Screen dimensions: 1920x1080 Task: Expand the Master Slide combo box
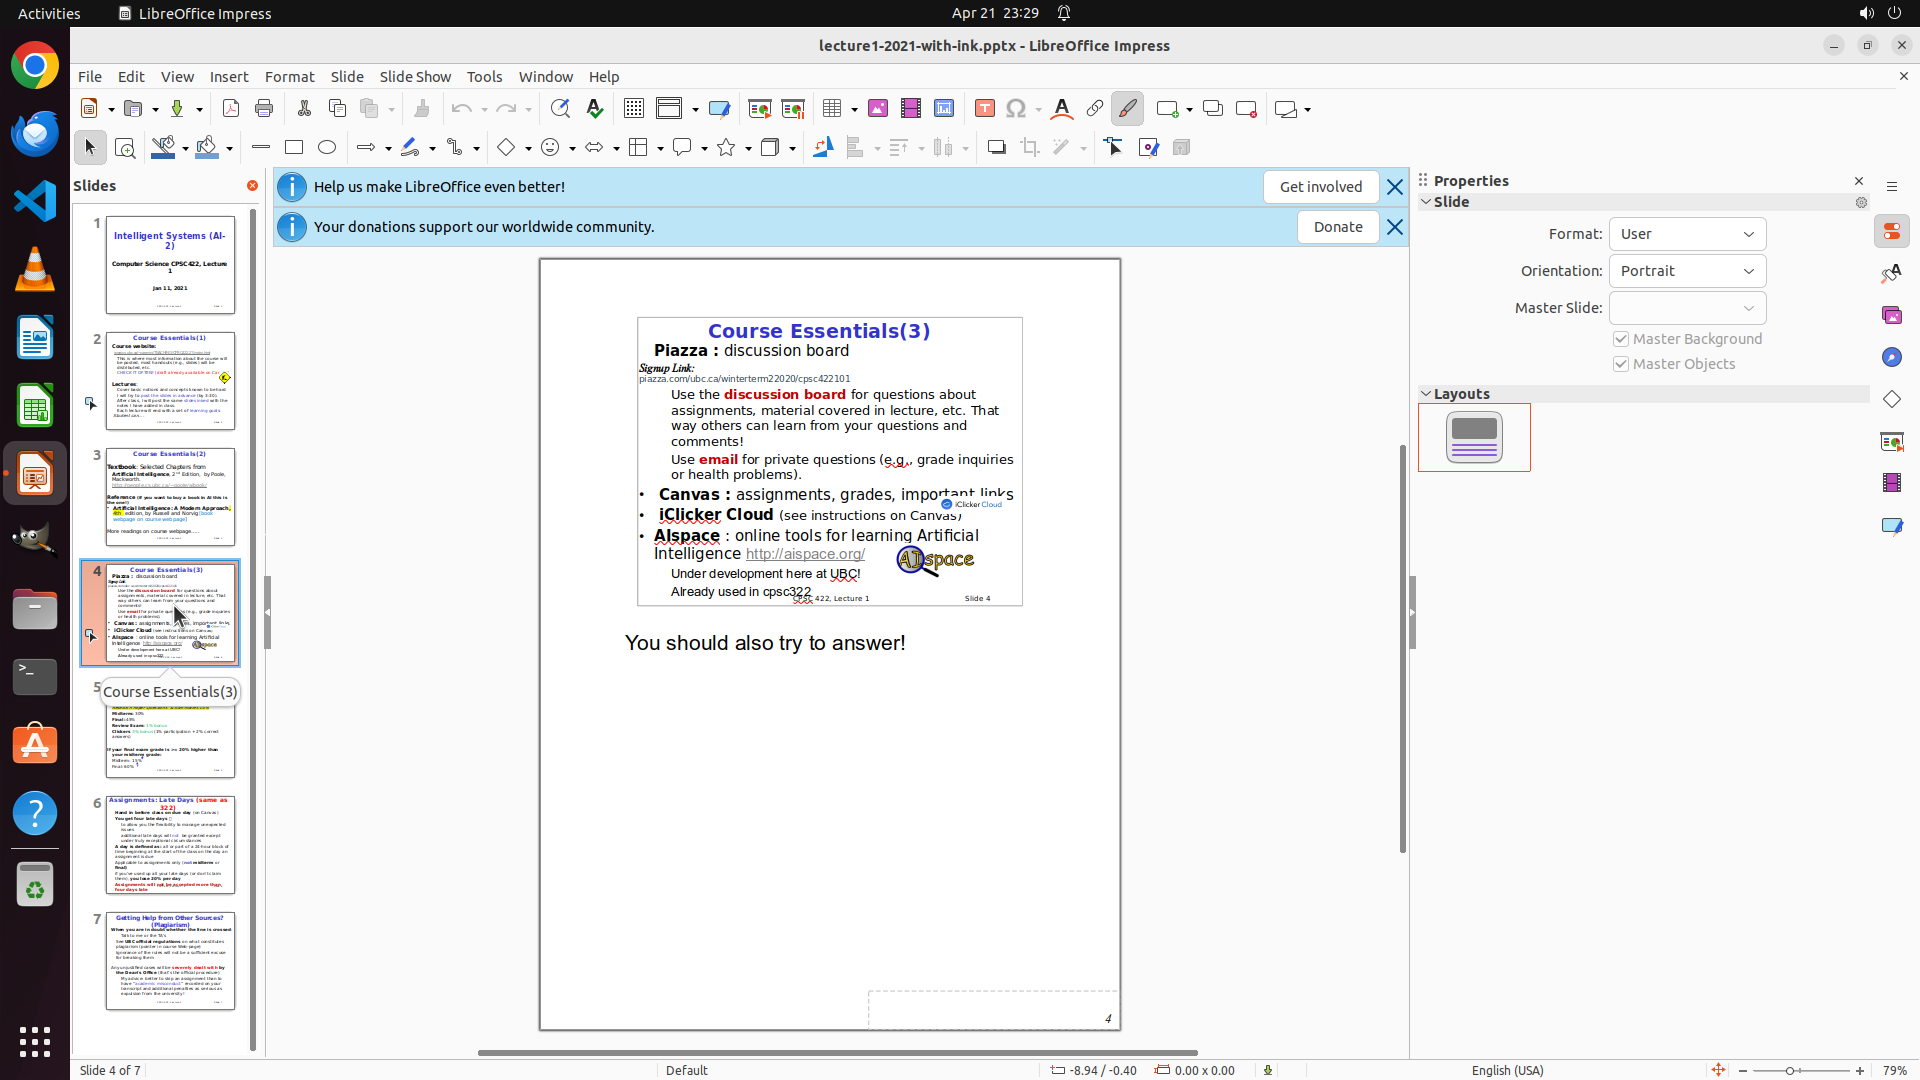point(1748,308)
